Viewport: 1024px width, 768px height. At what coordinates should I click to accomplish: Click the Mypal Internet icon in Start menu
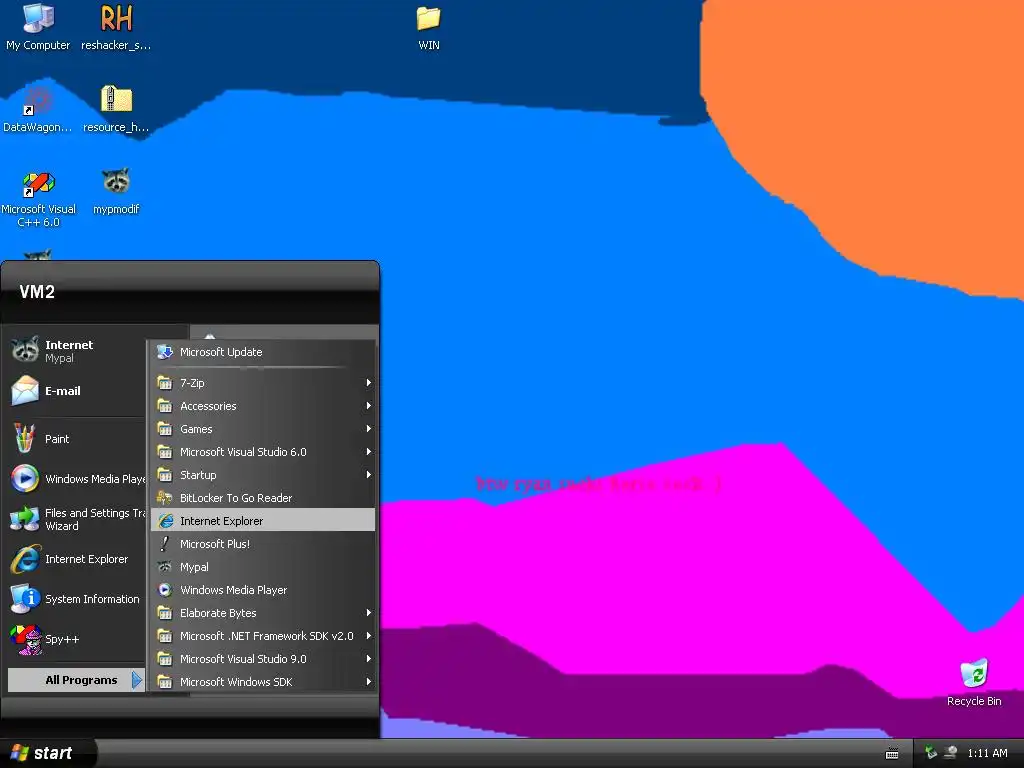(x=25, y=350)
